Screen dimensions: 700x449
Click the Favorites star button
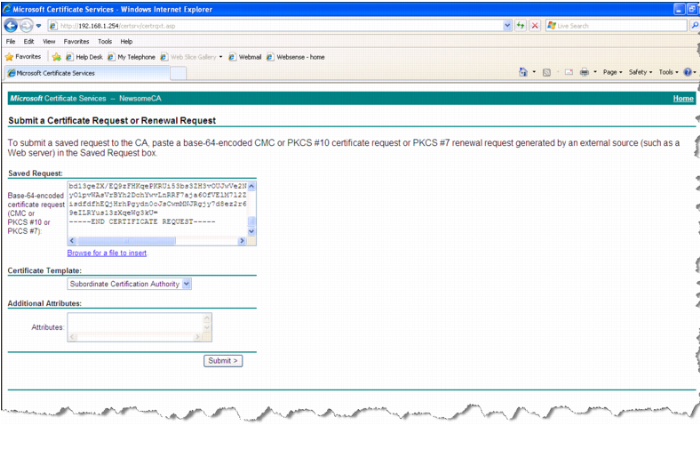pos(23,57)
